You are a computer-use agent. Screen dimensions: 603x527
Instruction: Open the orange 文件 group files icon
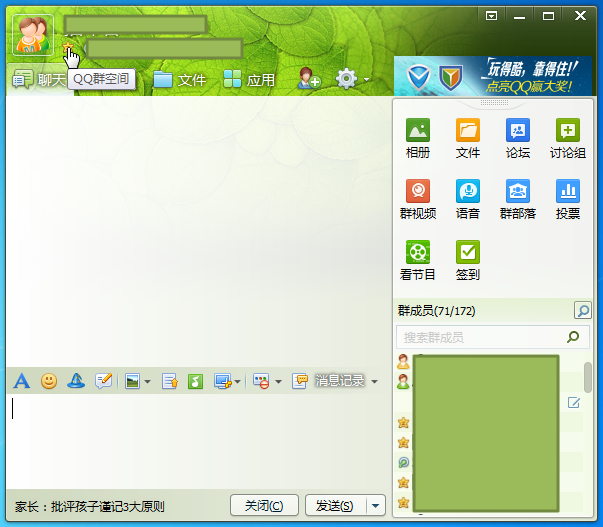(468, 138)
